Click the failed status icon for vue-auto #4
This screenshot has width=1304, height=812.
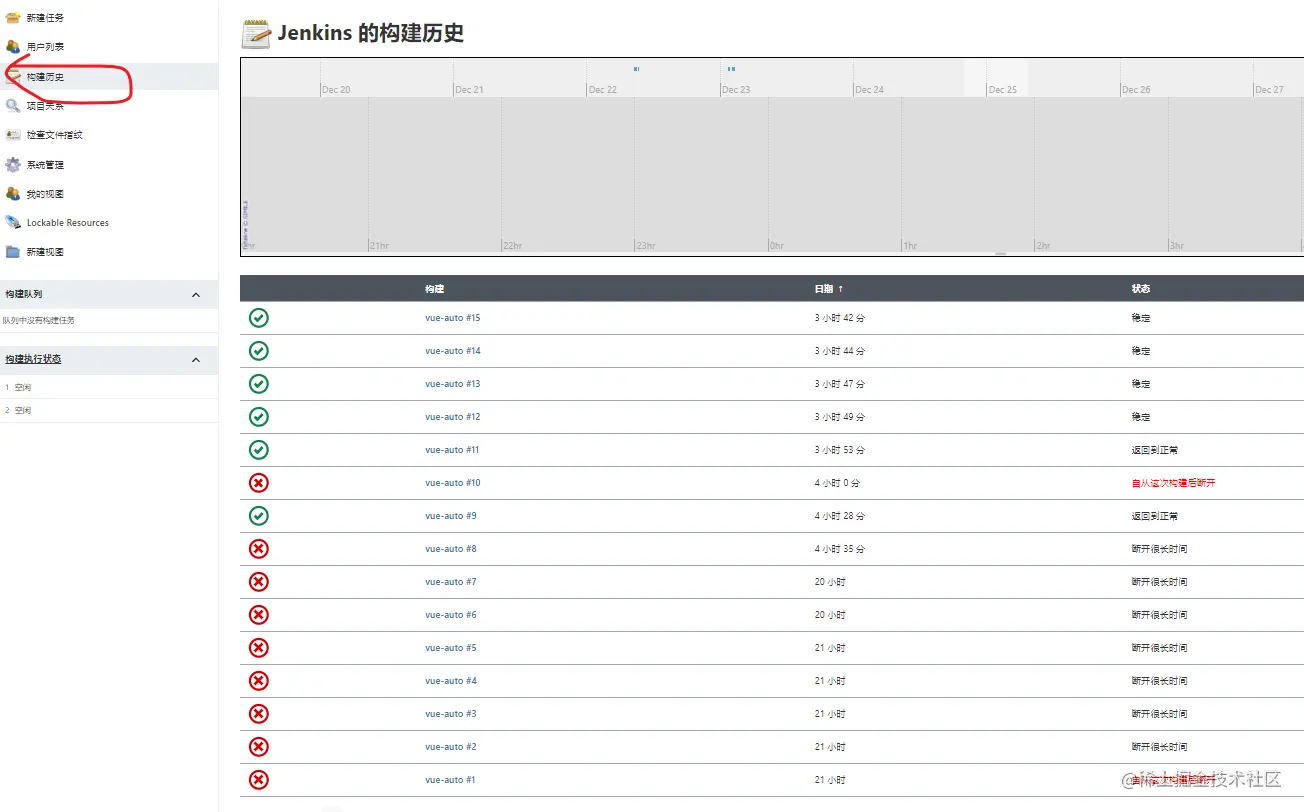258,681
